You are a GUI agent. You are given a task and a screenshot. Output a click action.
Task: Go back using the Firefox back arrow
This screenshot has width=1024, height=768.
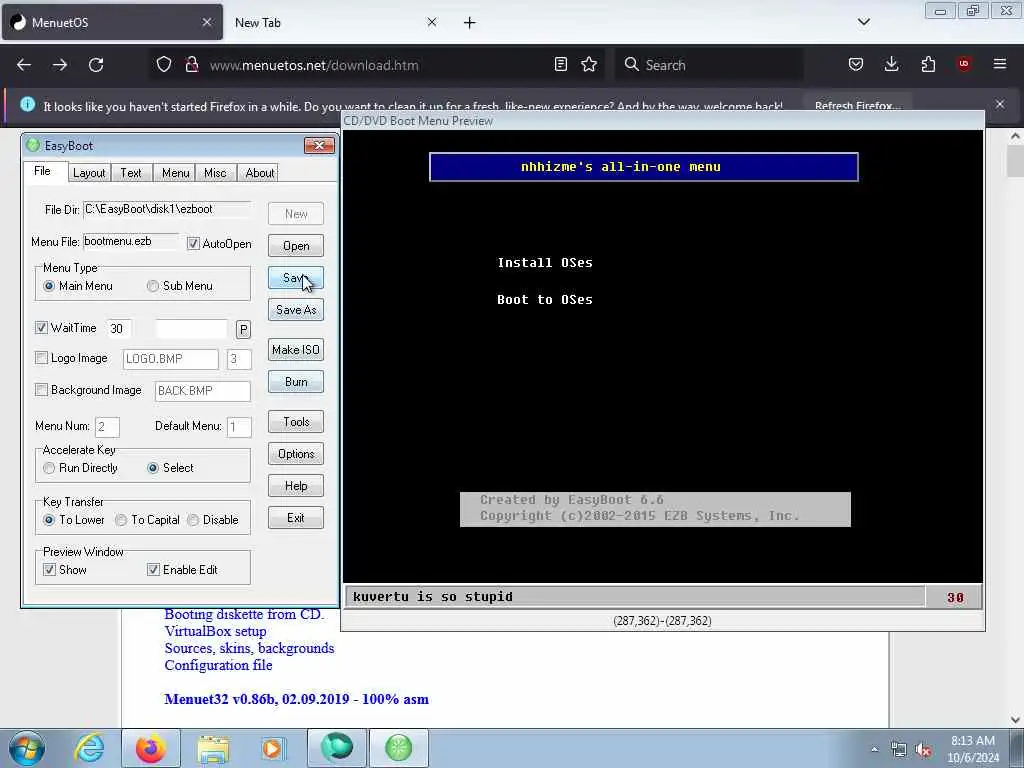(24, 65)
